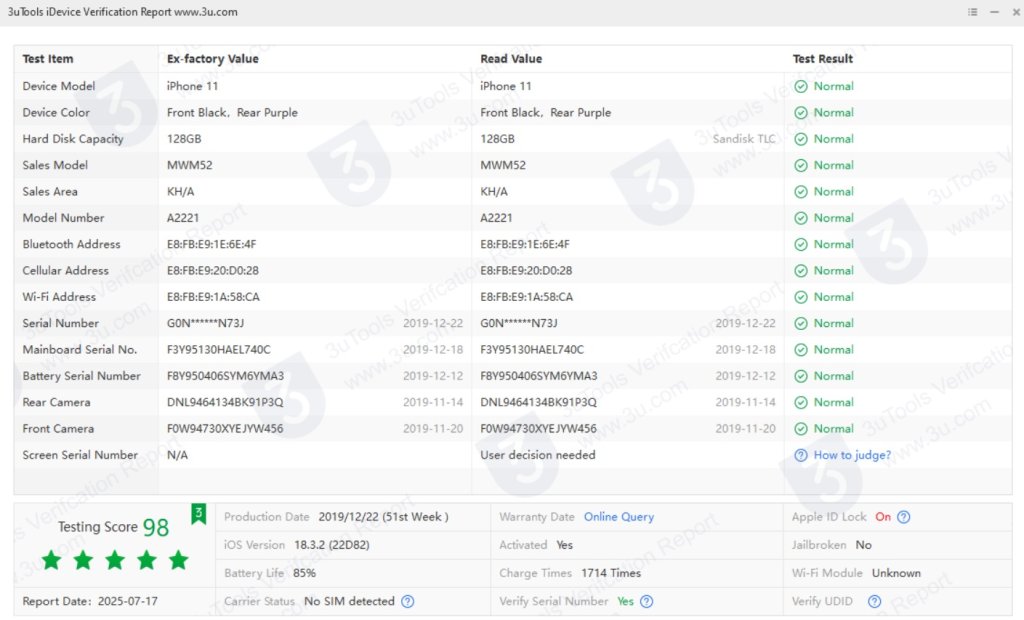The image size is (1024, 620).
Task: Select the Hard Disk Capacity result check icon
Action: [801, 139]
